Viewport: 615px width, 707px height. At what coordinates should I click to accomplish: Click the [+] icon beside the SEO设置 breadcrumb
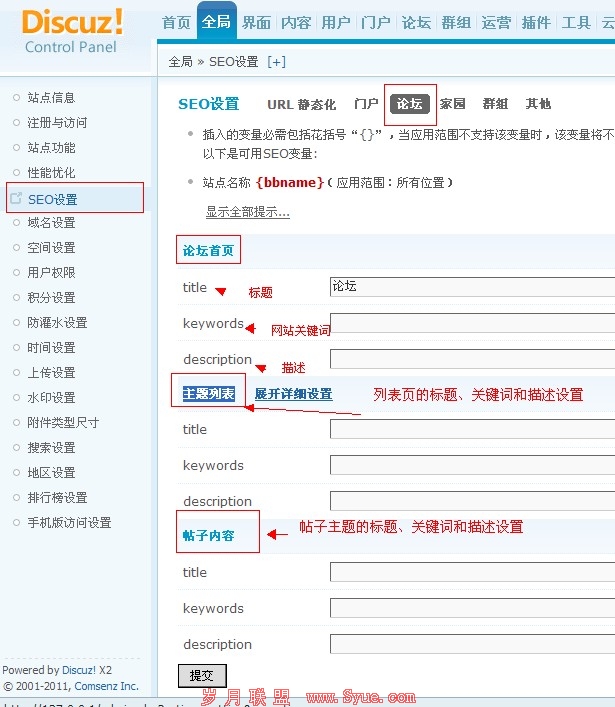pos(276,61)
